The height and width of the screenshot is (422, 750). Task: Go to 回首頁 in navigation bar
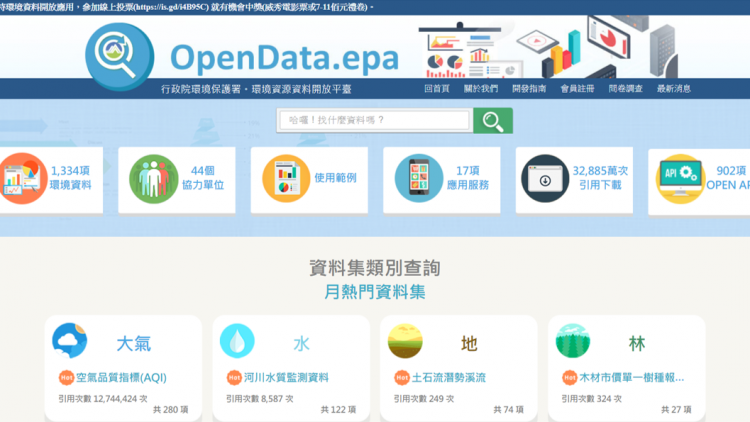pyautogui.click(x=436, y=89)
